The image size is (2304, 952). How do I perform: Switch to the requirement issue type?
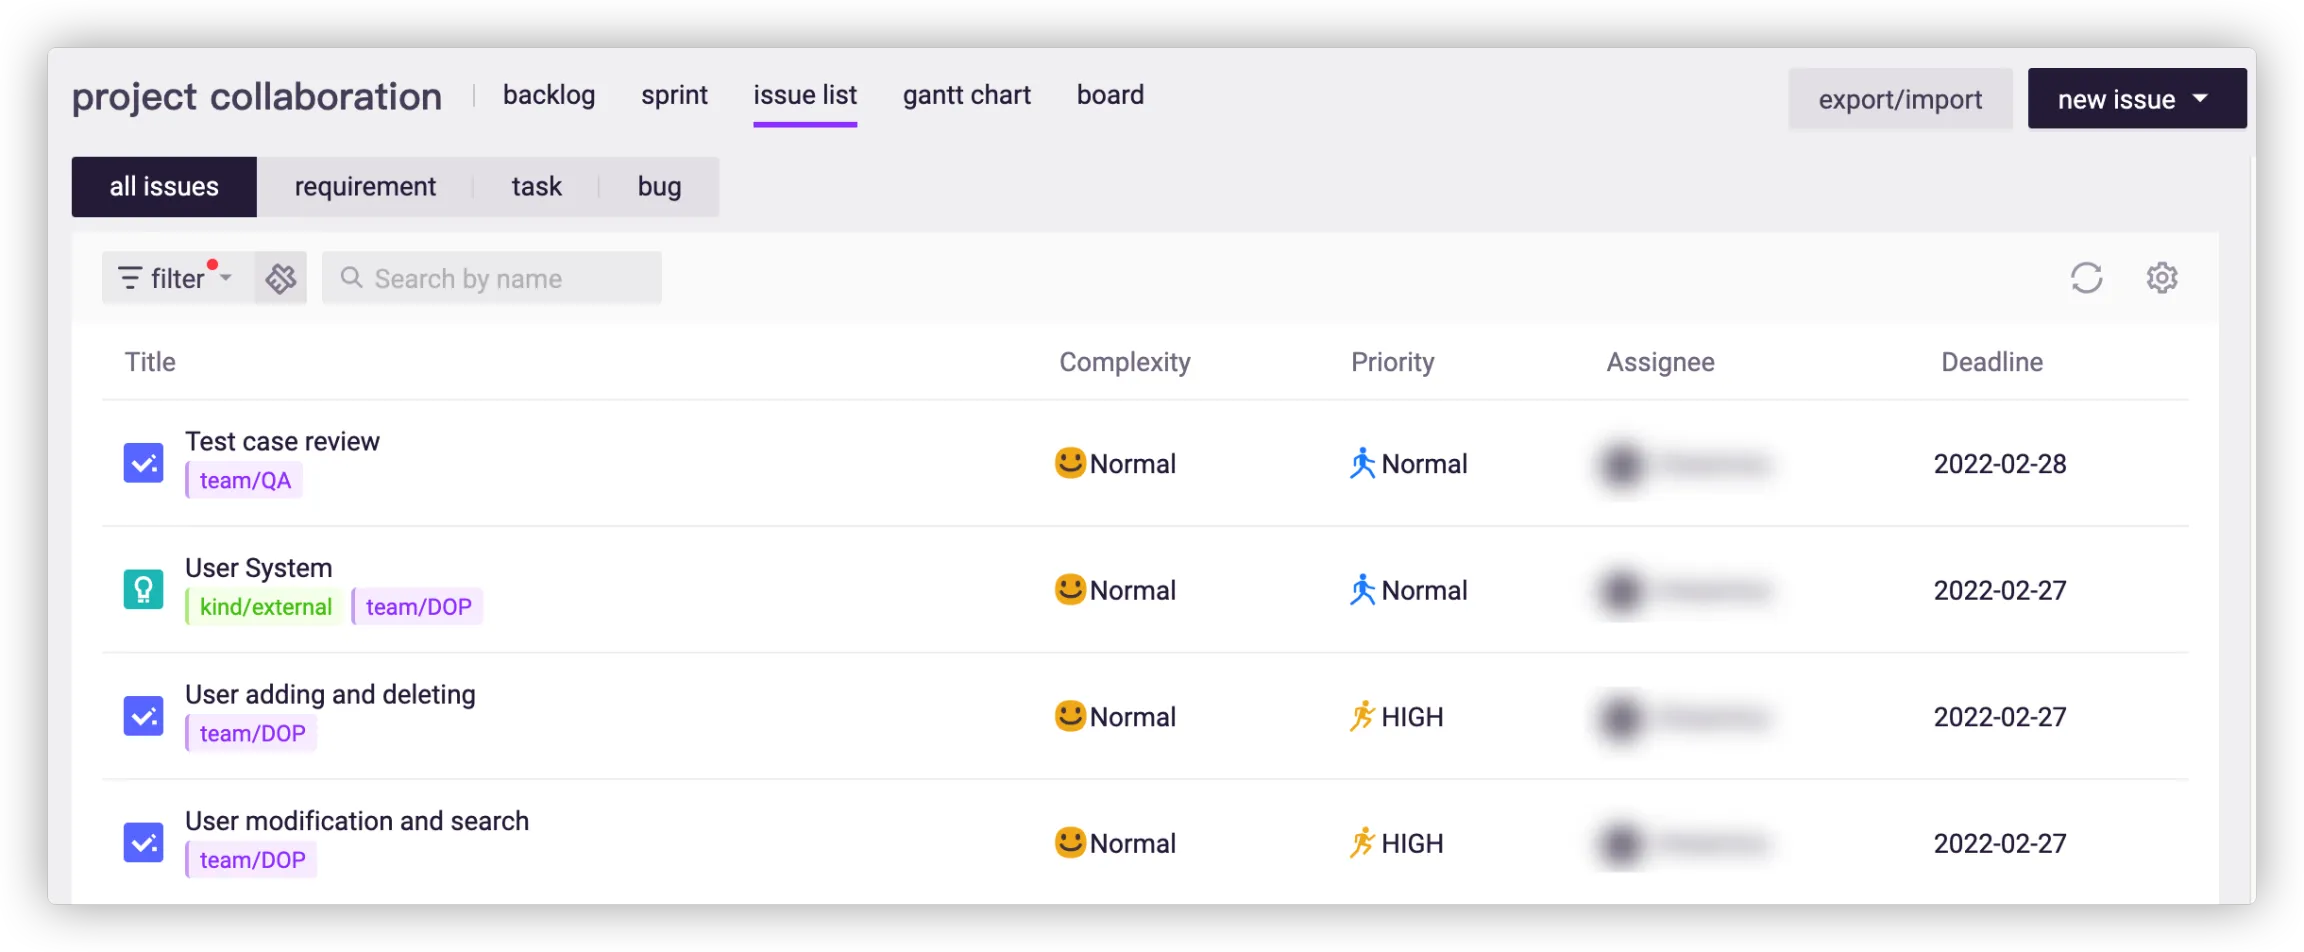(x=365, y=187)
